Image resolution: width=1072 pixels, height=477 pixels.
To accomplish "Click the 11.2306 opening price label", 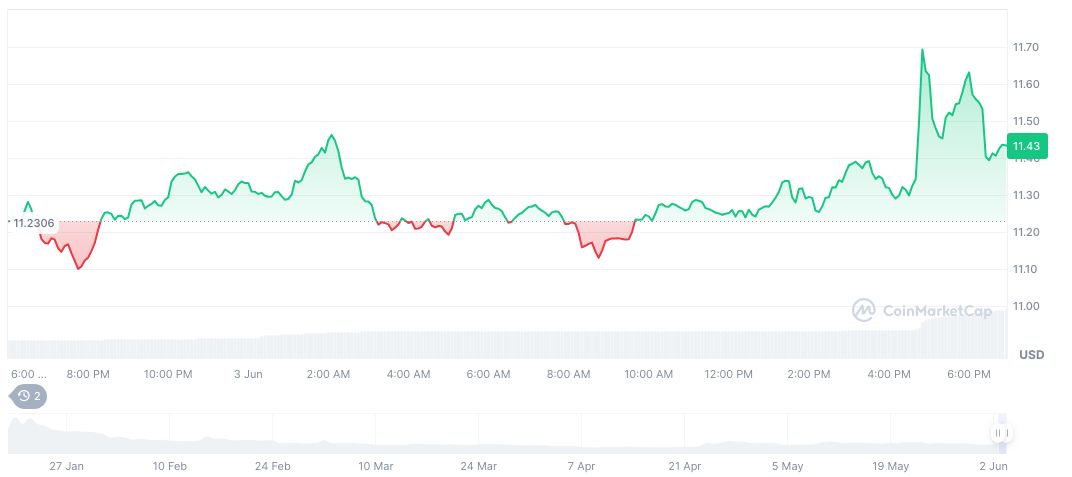I will tap(34, 223).
